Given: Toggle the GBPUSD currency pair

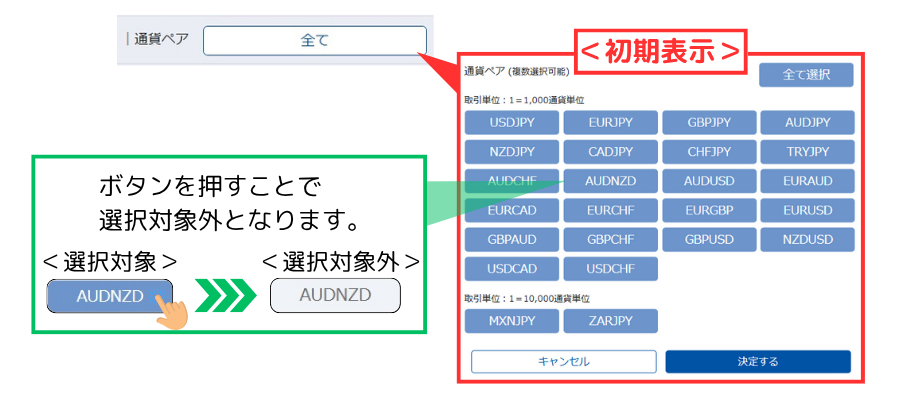Looking at the screenshot, I should coord(709,239).
